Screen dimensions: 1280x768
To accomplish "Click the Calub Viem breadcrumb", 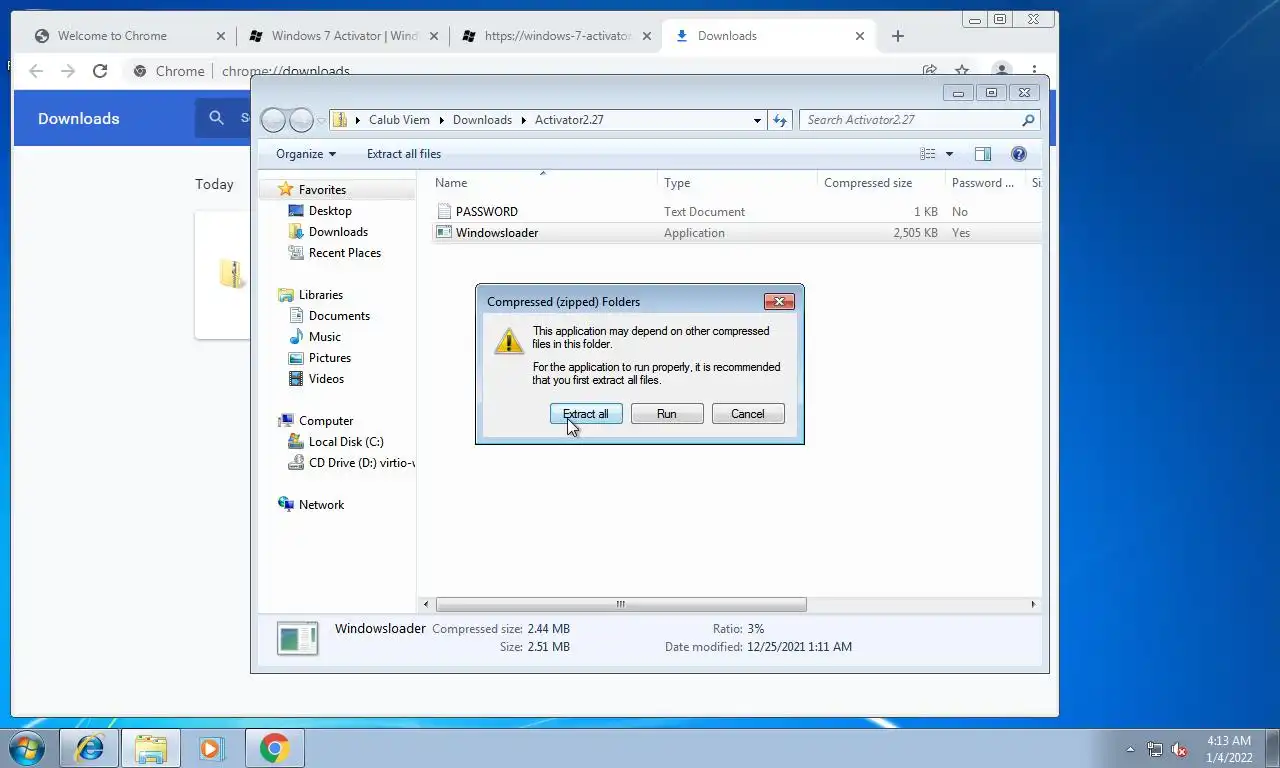I will coord(399,120).
